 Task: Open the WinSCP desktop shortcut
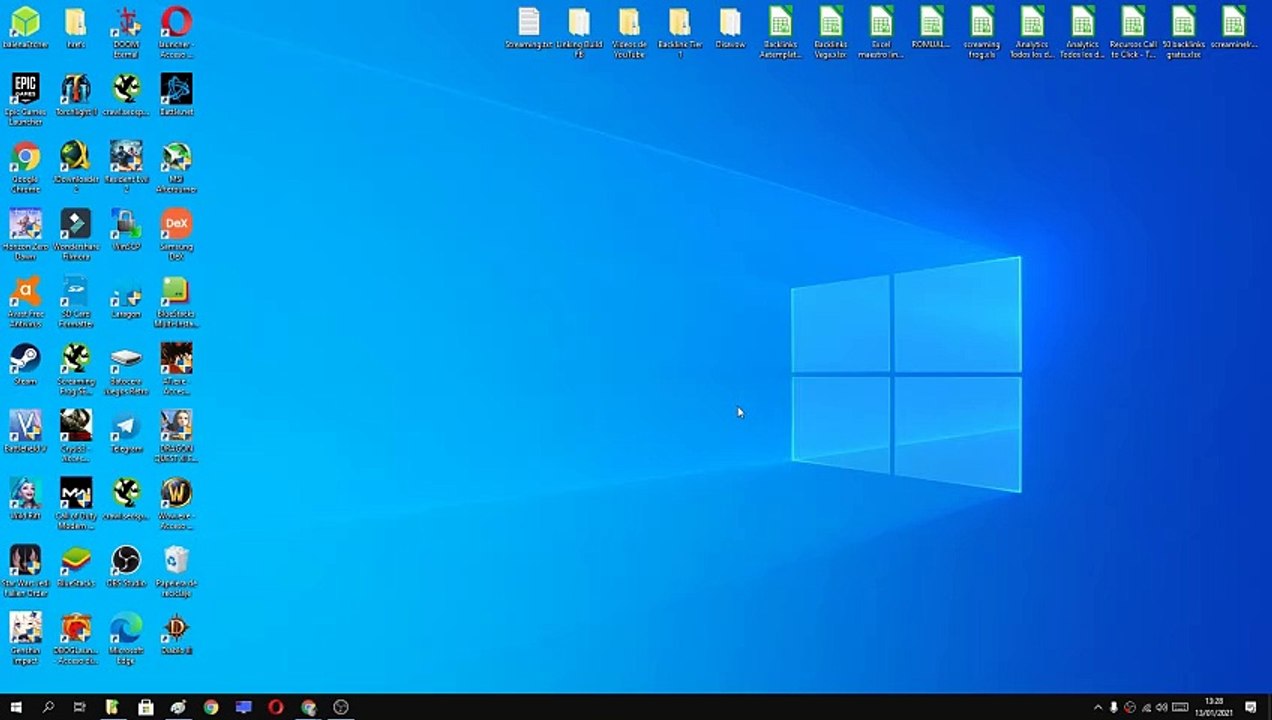[126, 230]
